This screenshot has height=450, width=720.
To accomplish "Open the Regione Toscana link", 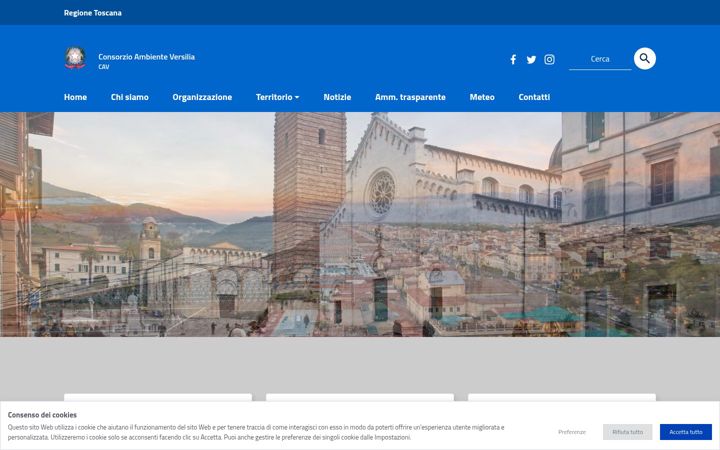I will 93,13.
